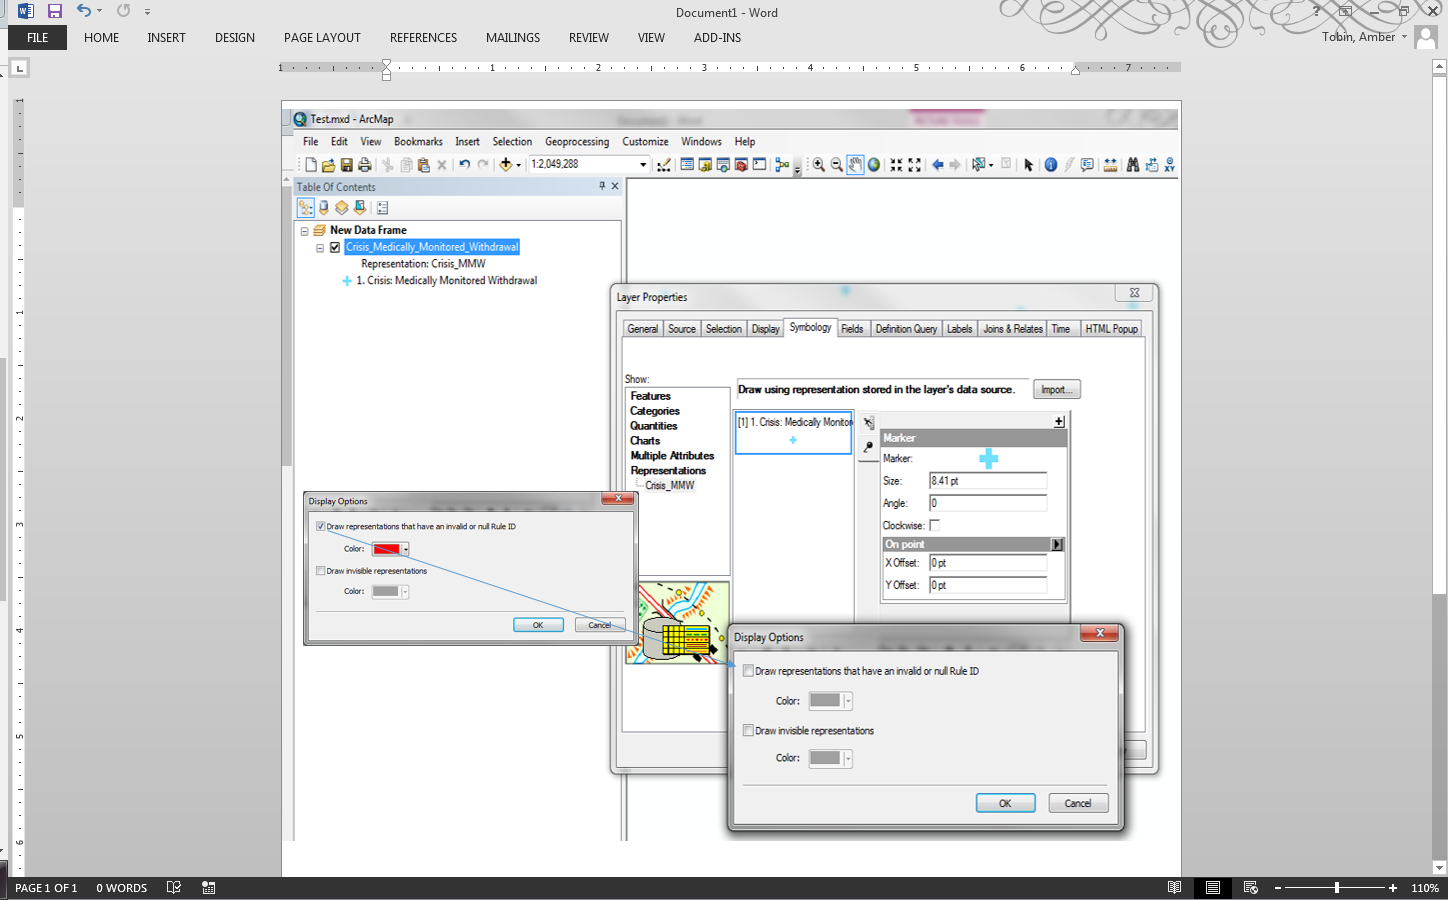The image size is (1448, 900).
Task: Click List By Selection icon in Table Of Contents
Action: (360, 208)
